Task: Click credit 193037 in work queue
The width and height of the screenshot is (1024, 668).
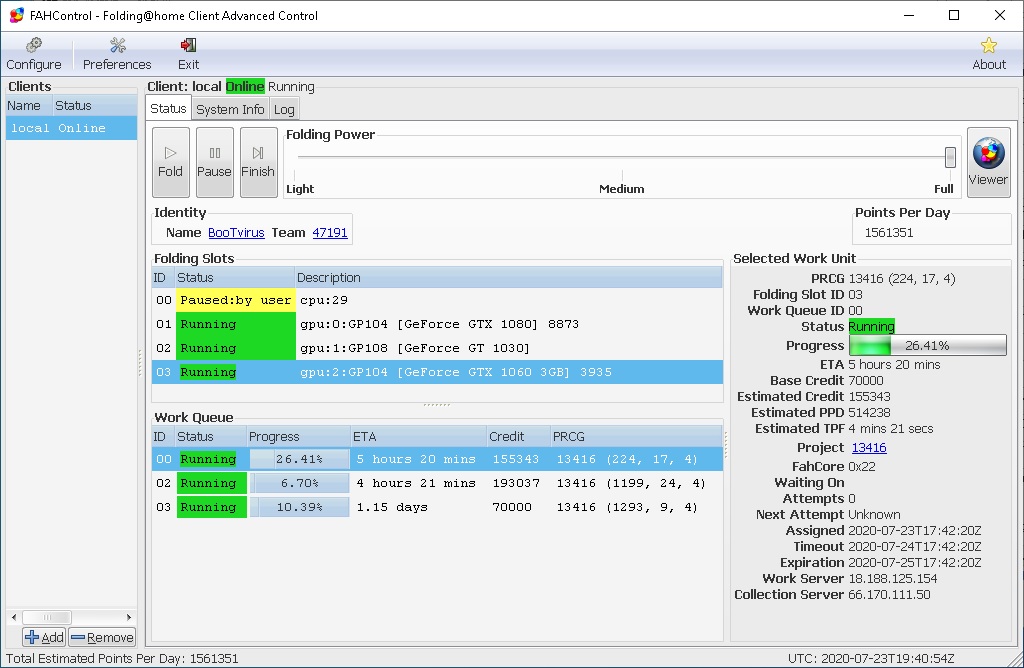Action: point(516,483)
